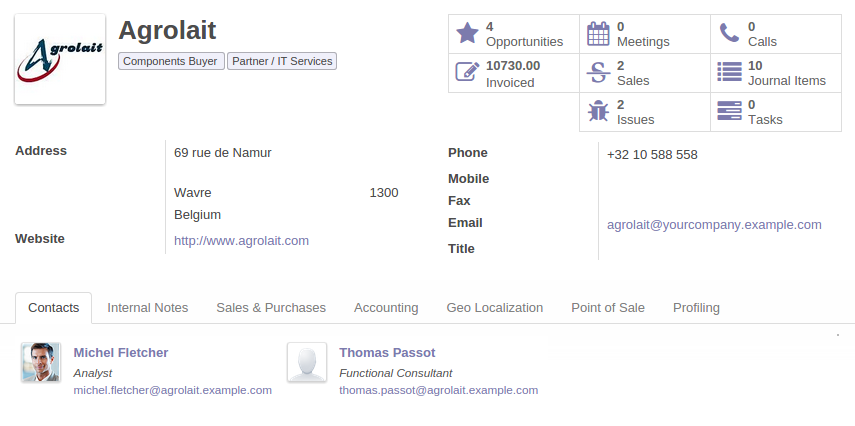Viewport: 855px width, 426px height.
Task: Click the star Opportunities icon
Action: point(467,34)
